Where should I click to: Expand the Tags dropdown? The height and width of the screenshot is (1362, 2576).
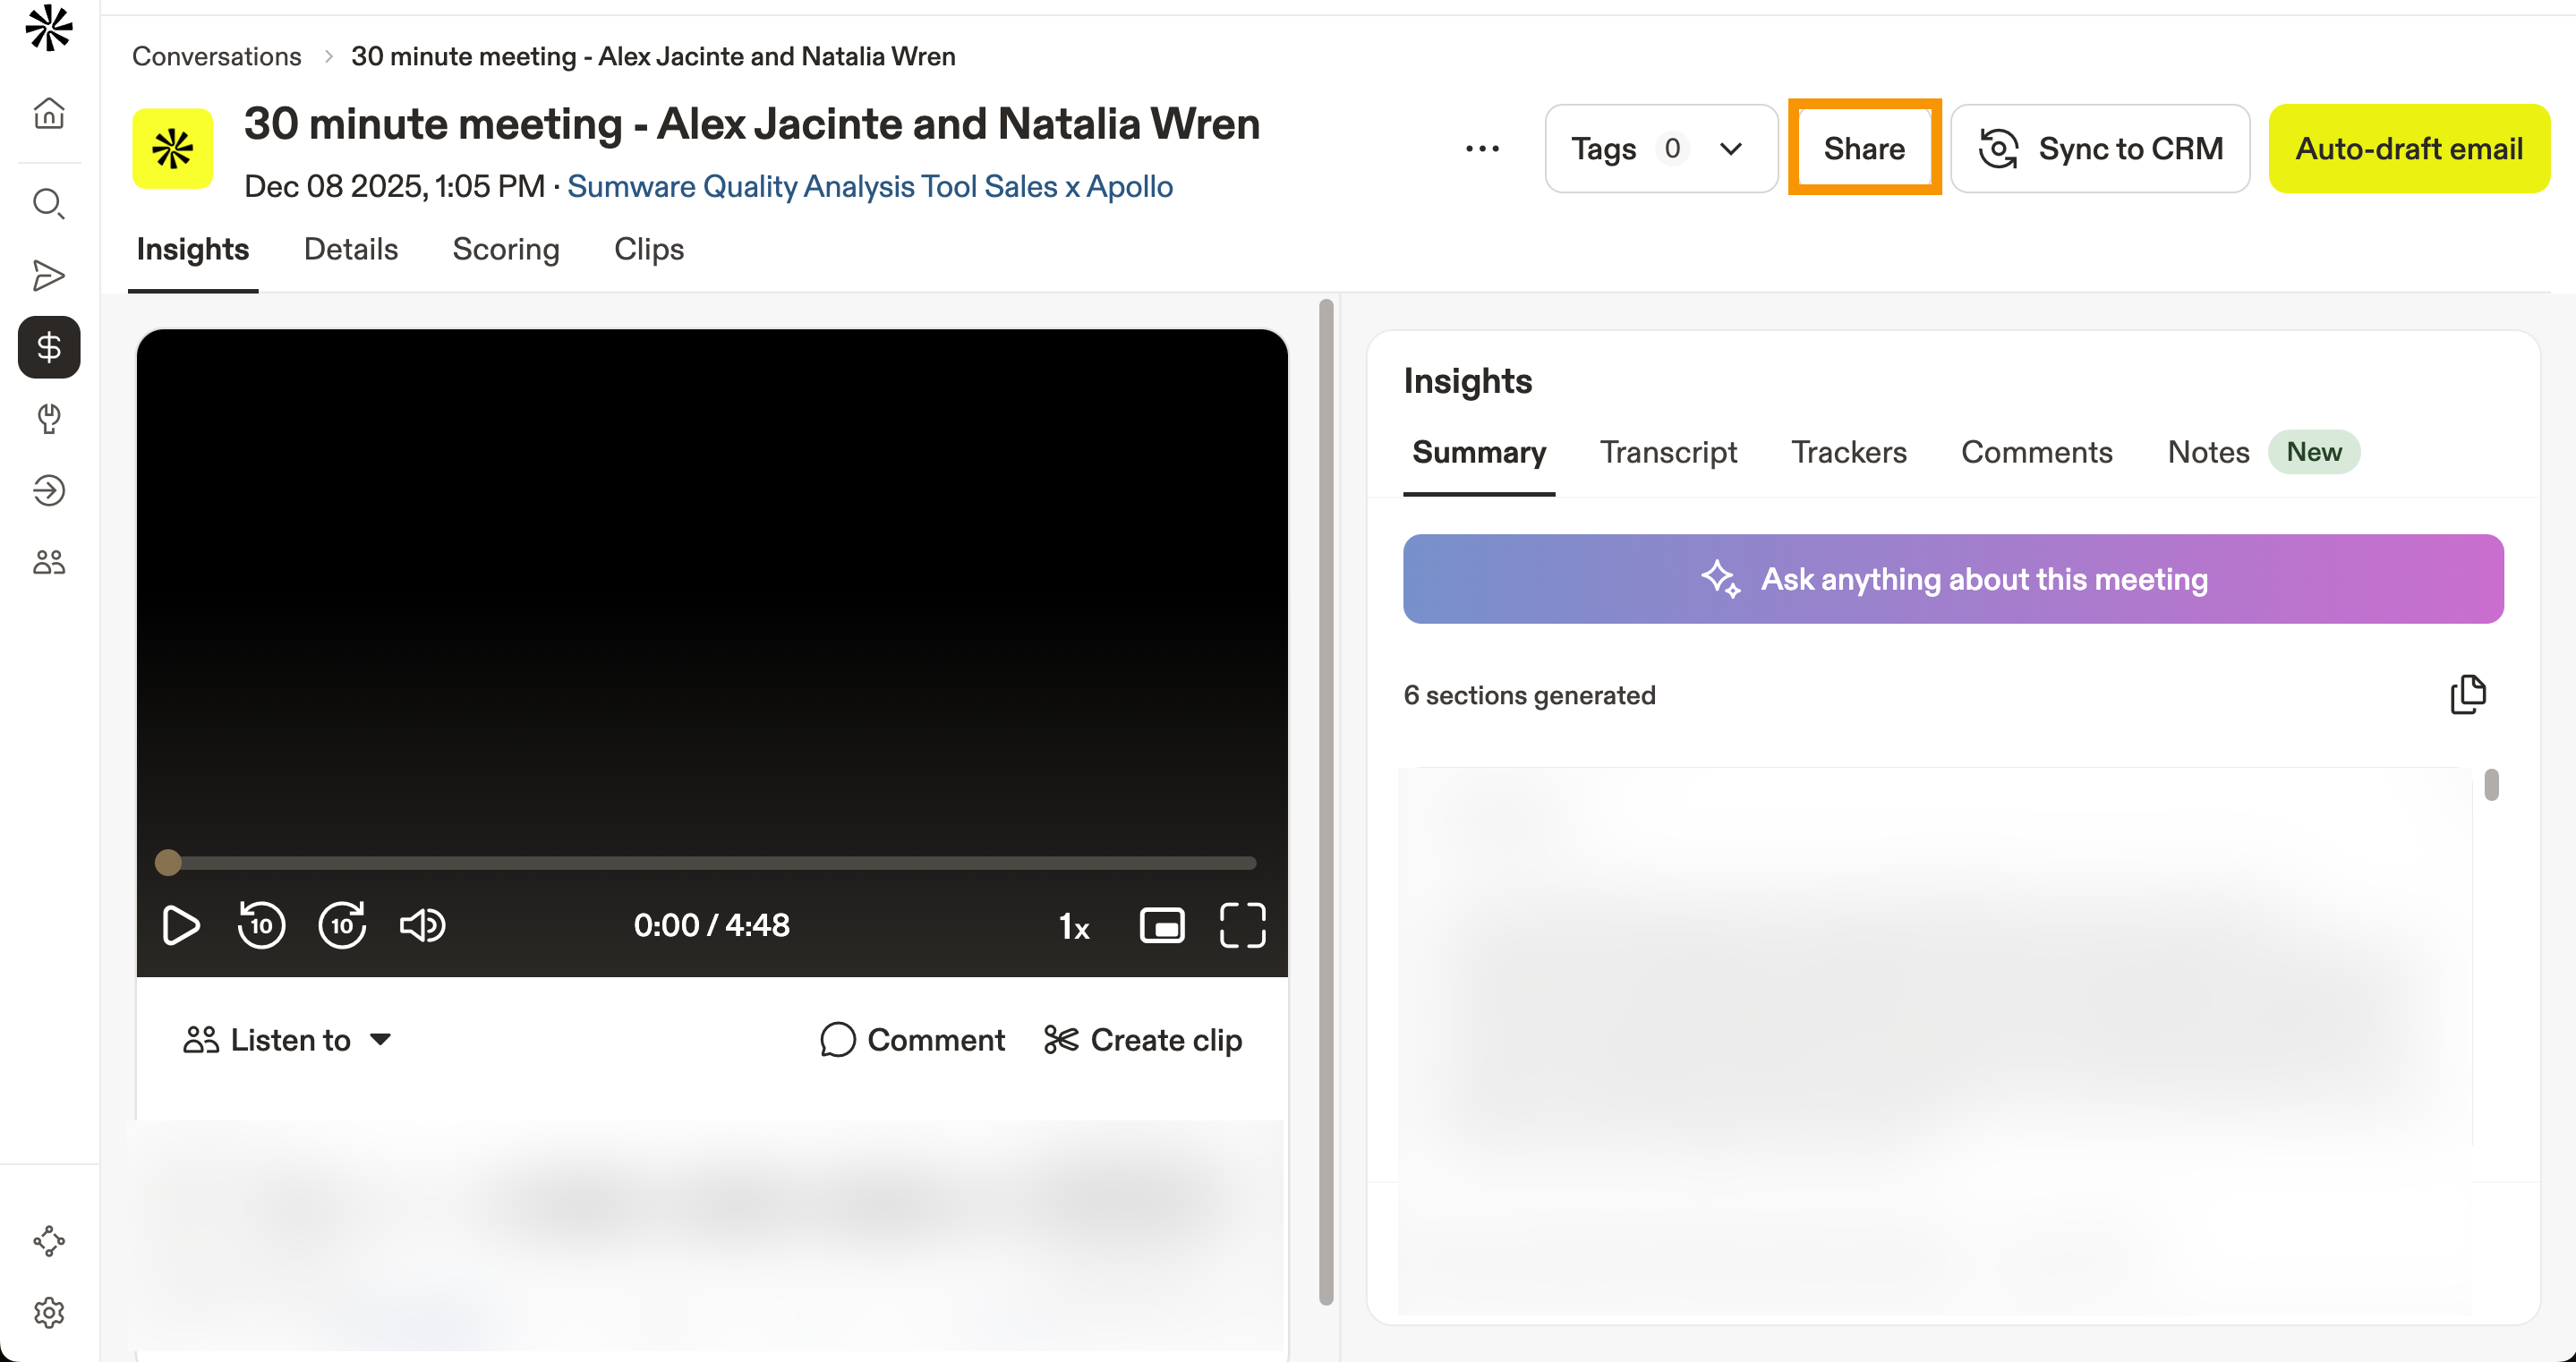(1660, 149)
